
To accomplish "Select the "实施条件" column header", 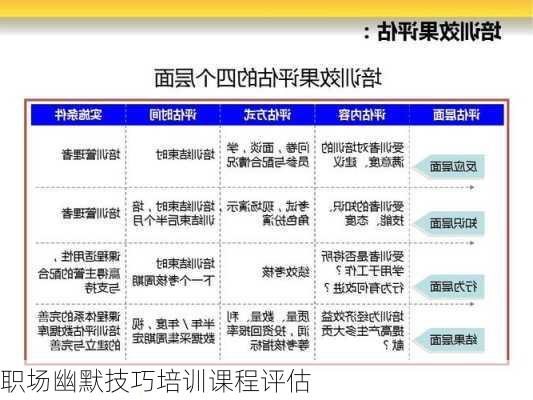I will pos(79,115).
